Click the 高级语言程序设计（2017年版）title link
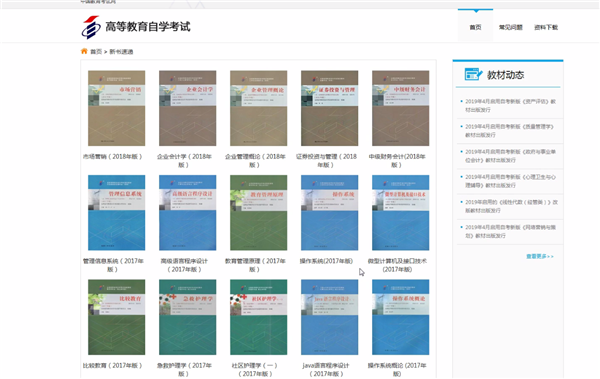600x379 pixels. pyautogui.click(x=184, y=265)
